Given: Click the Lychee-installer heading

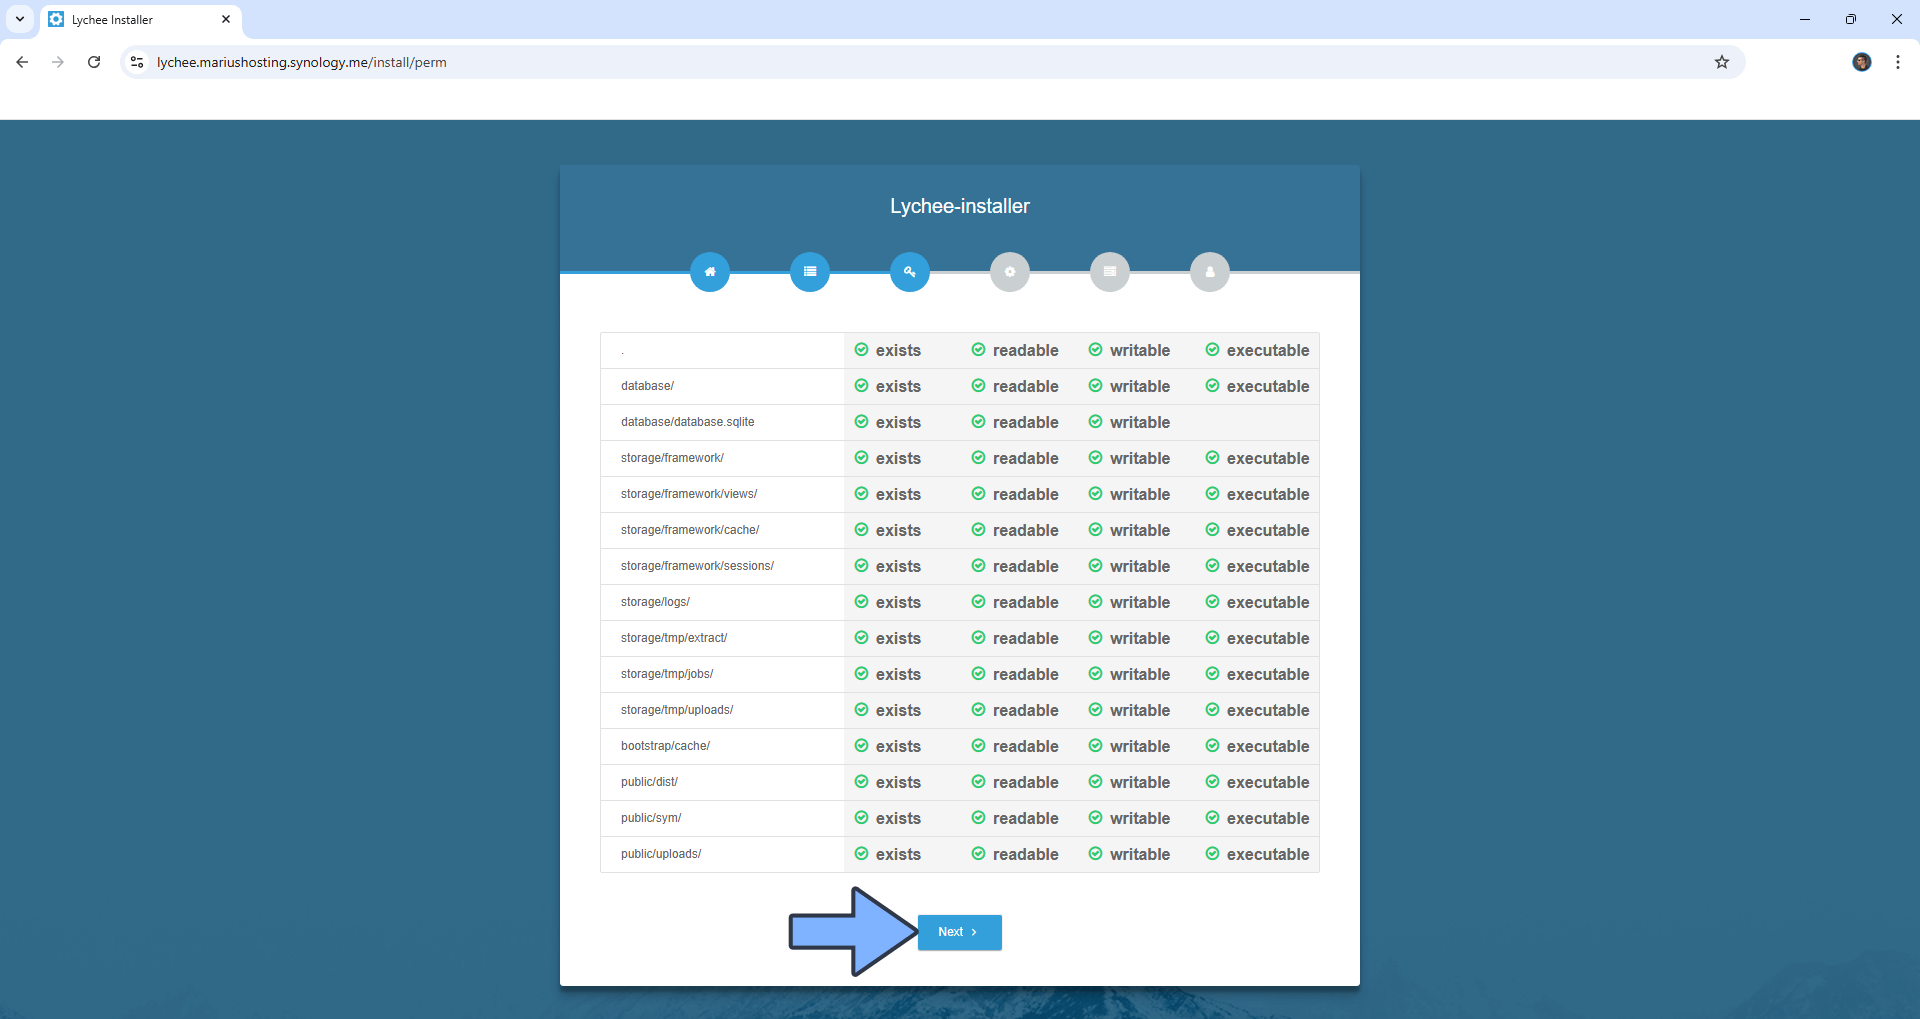Looking at the screenshot, I should (960, 206).
